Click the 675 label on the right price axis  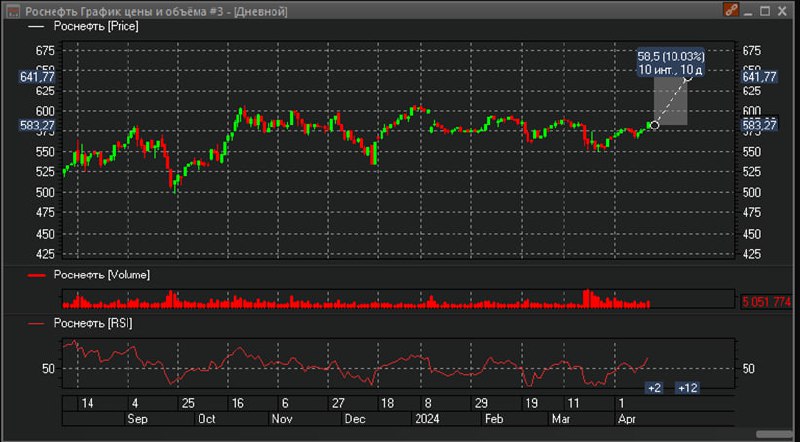(x=752, y=51)
